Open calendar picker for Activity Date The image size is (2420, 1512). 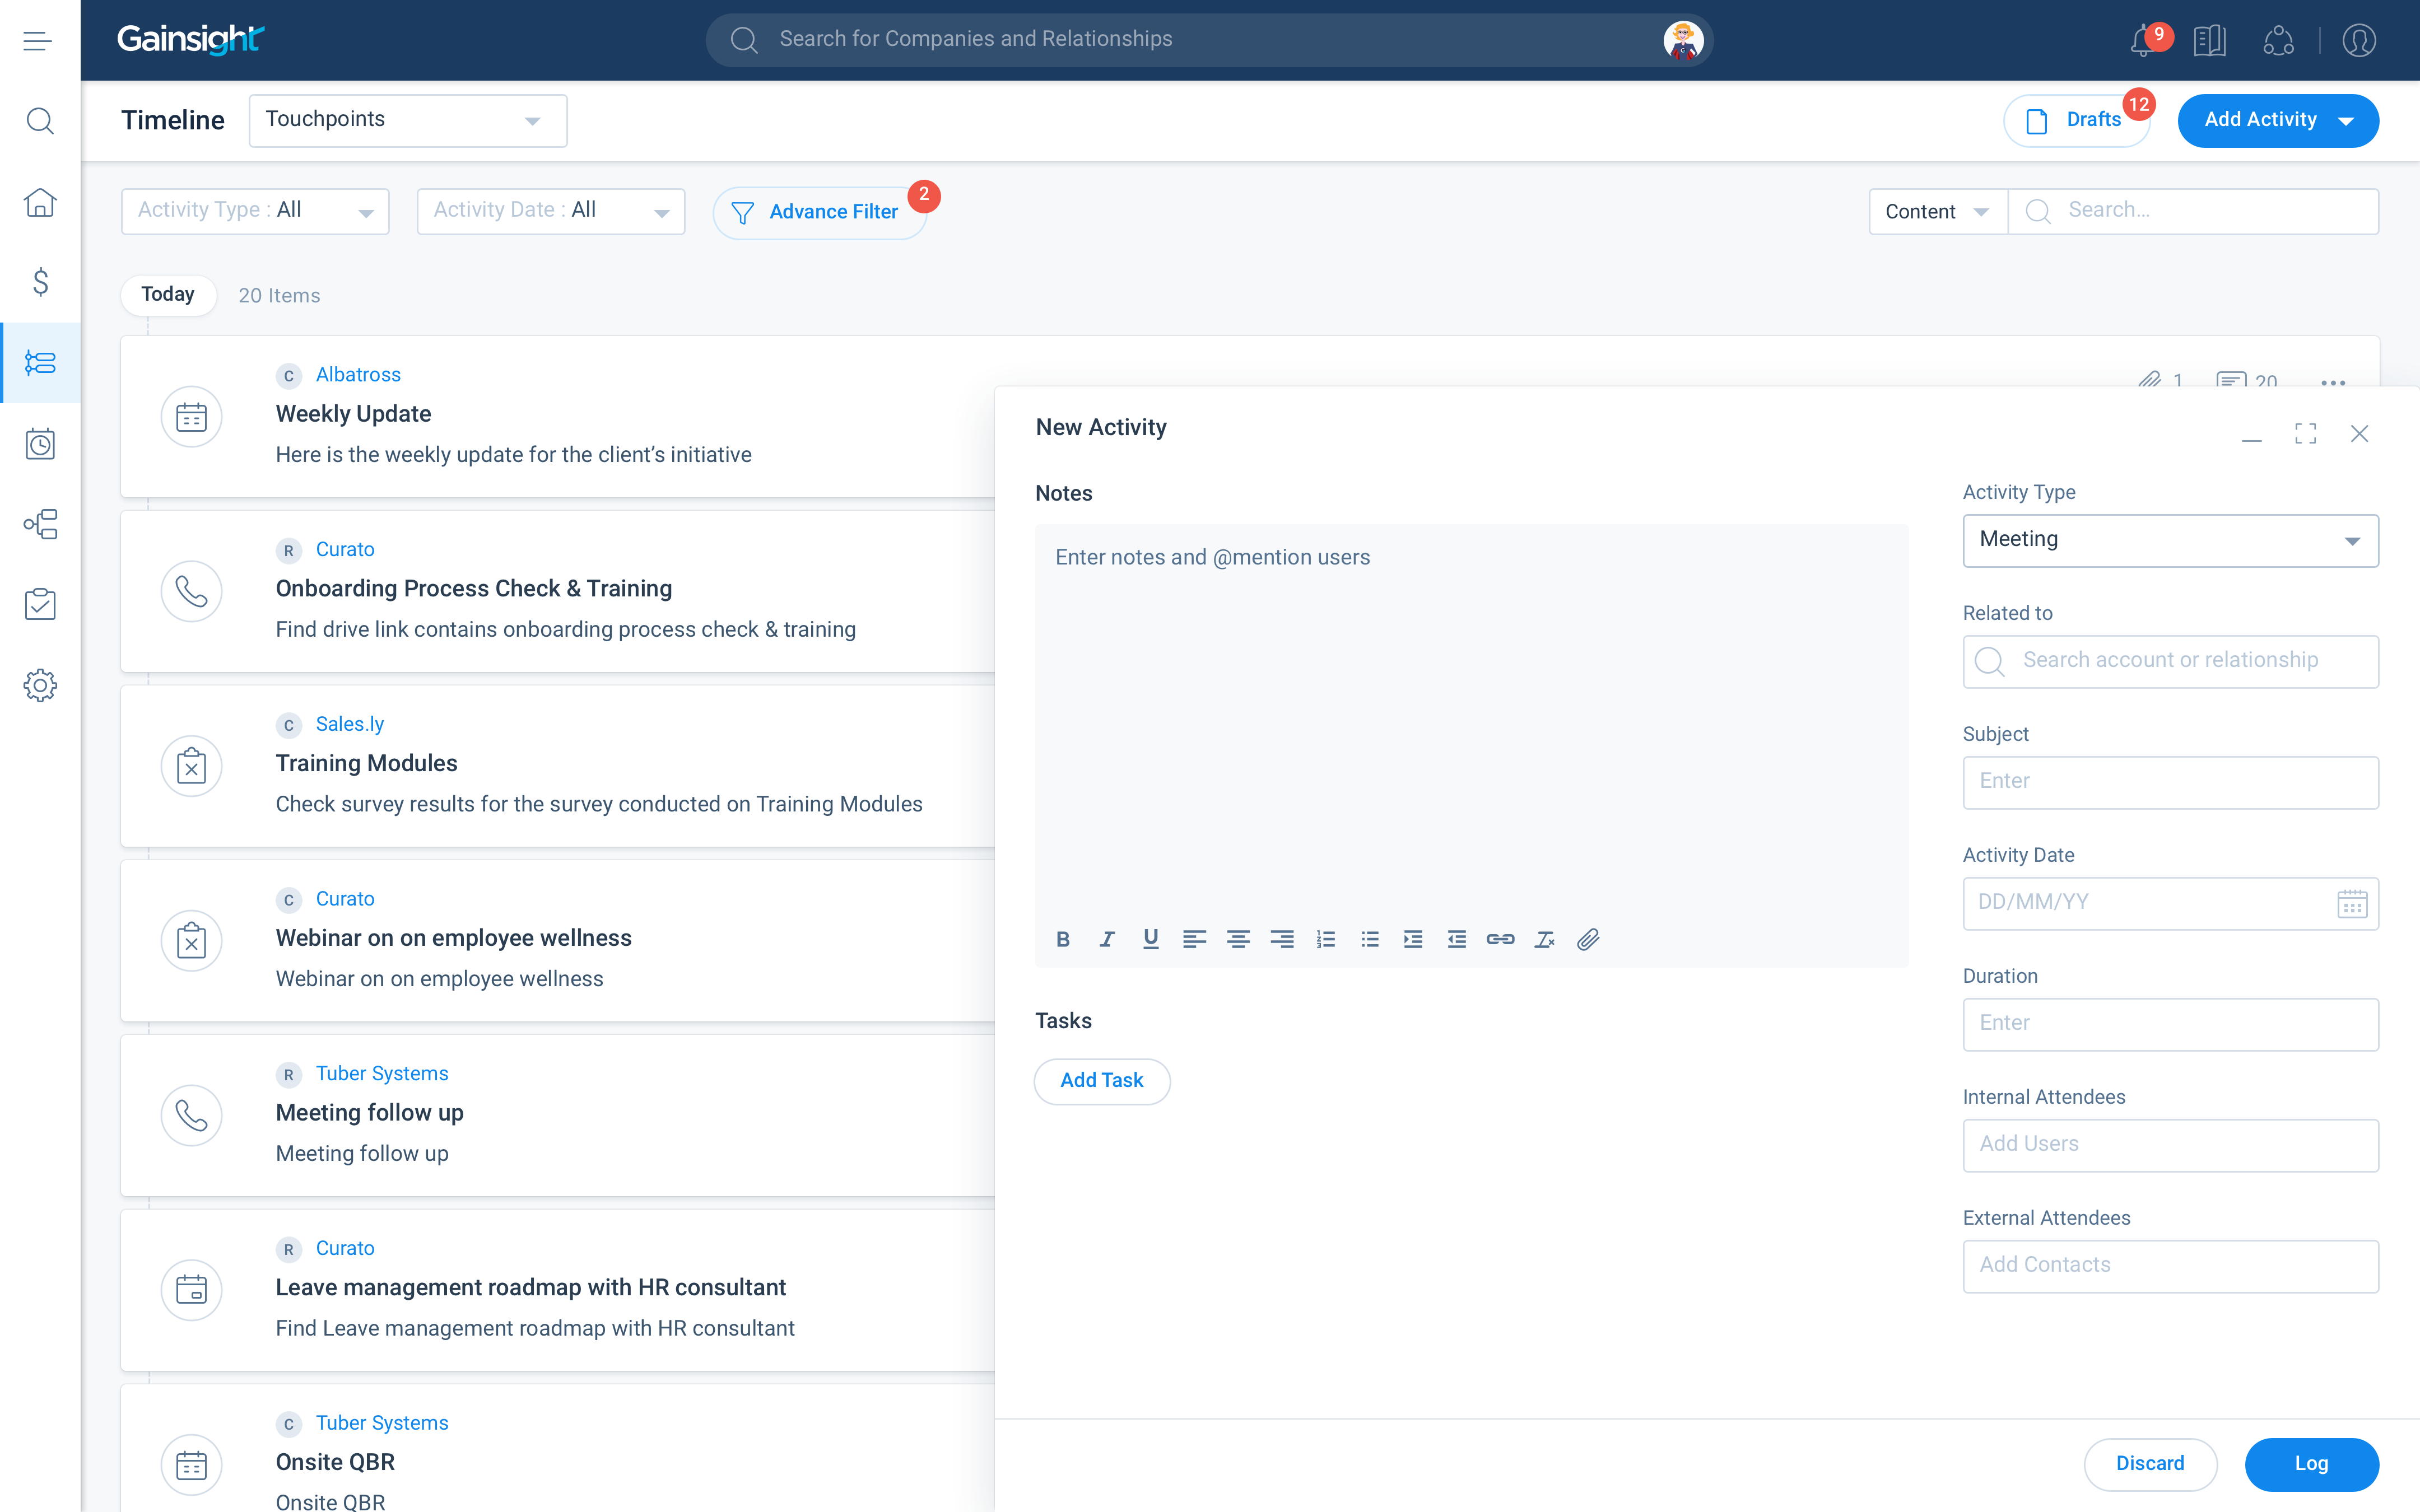click(x=2352, y=903)
